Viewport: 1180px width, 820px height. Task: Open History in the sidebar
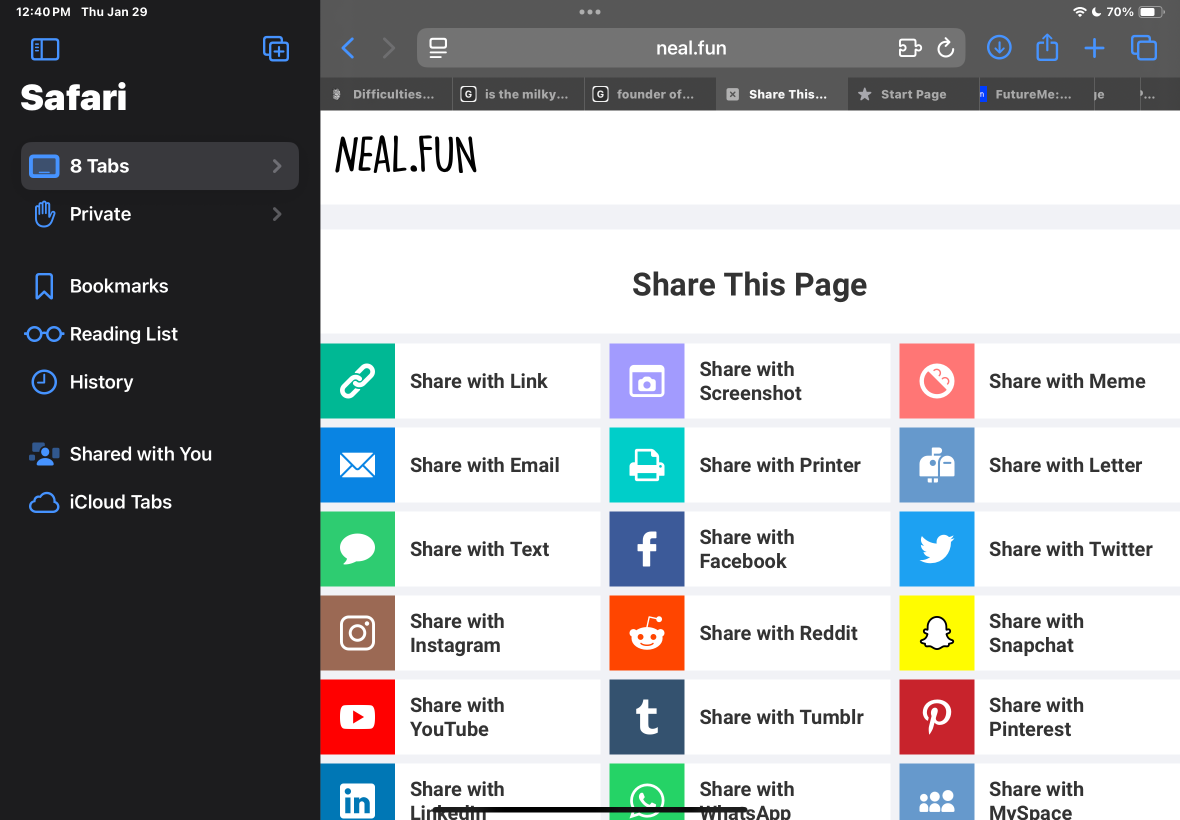83,382
